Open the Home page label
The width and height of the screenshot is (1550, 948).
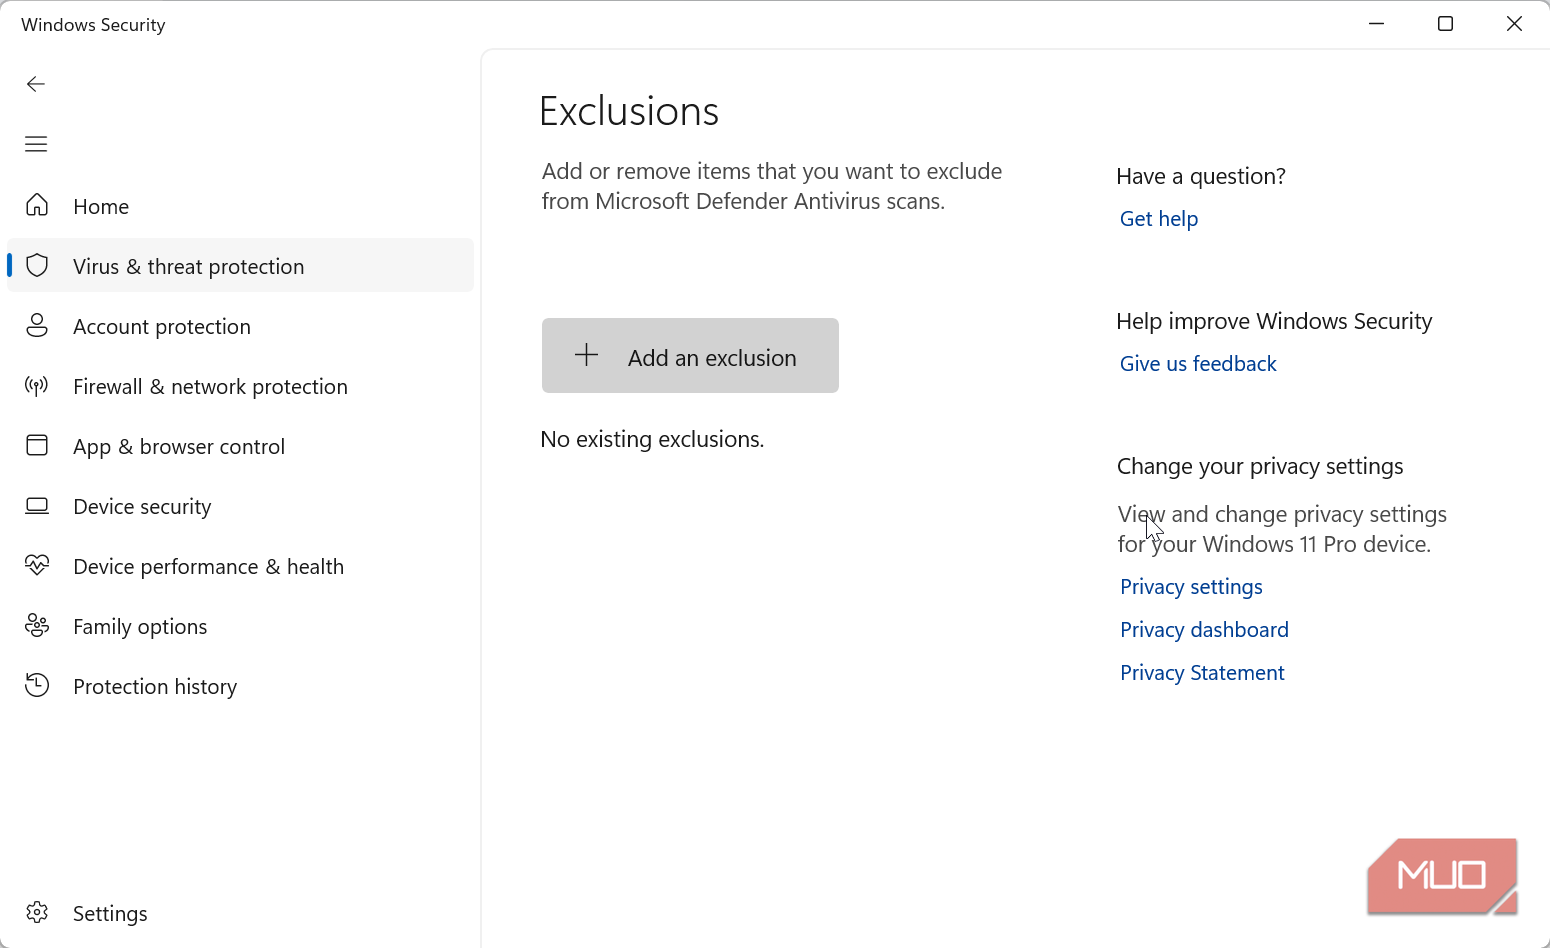[101, 207]
